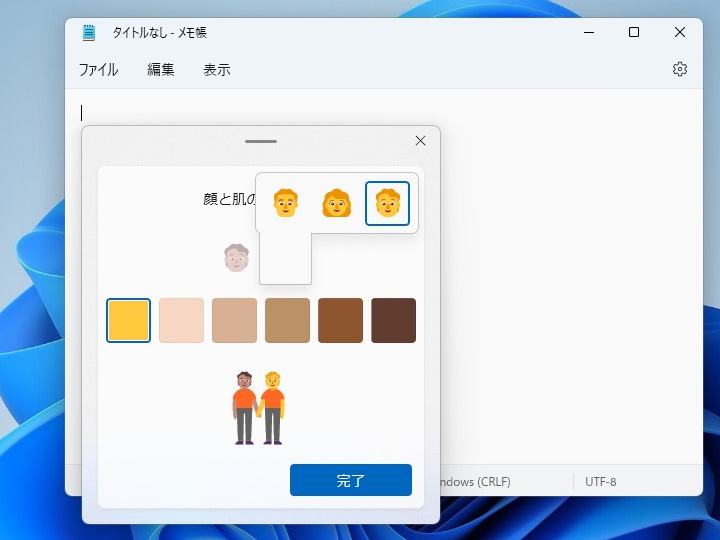Choose the medium skin tone swatch
This screenshot has height=540, width=720.
point(287,321)
